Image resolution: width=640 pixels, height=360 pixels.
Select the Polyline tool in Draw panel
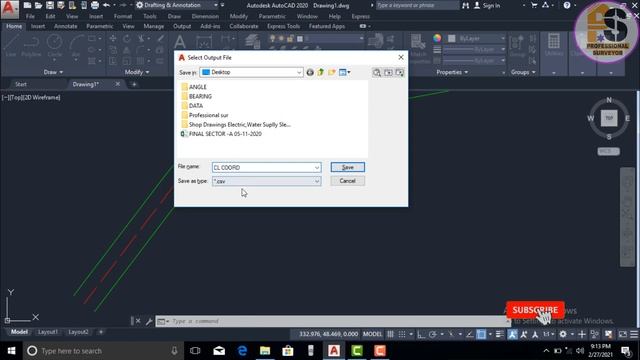31,46
